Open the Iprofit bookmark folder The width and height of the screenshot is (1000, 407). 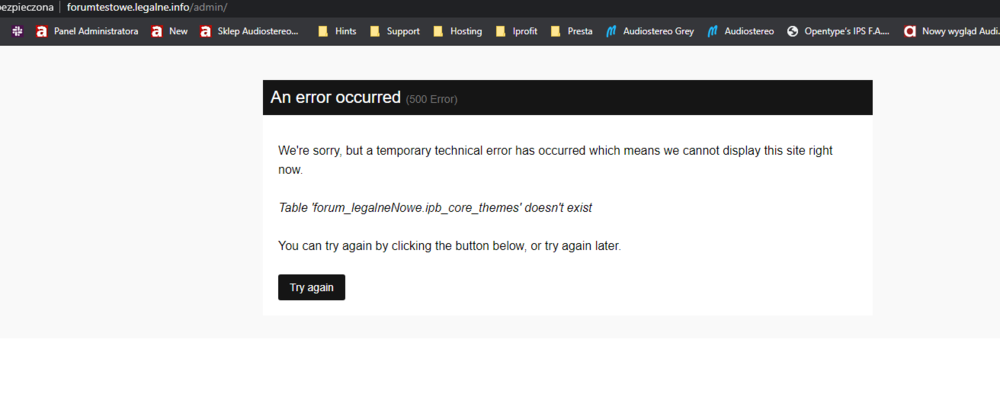[x=518, y=31]
